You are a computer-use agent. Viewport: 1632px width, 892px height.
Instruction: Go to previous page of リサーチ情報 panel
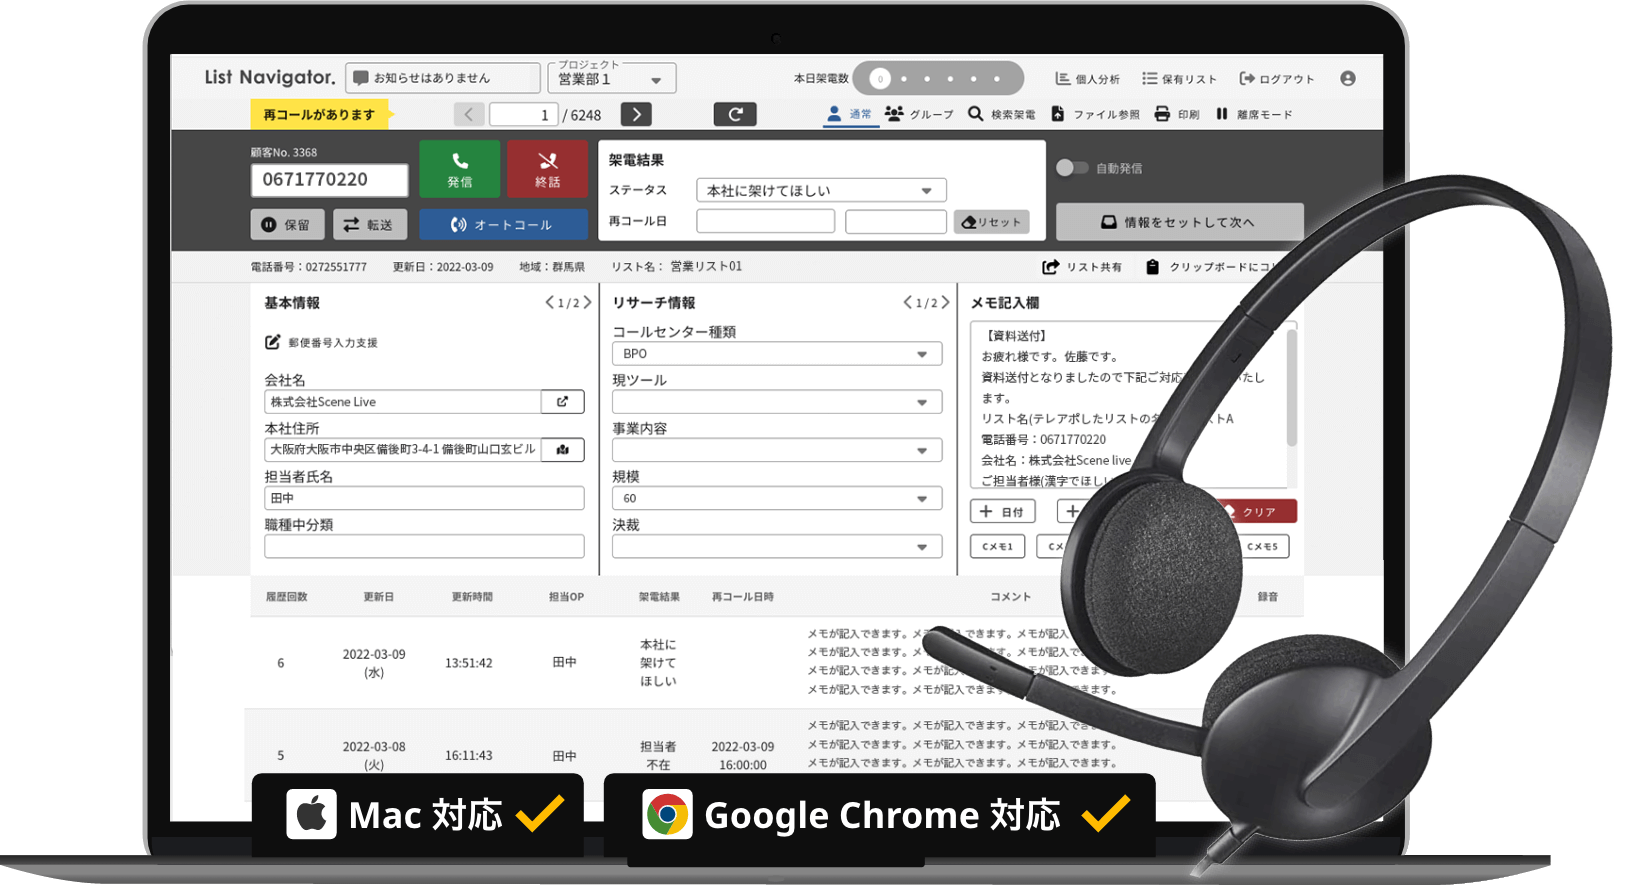pos(907,302)
